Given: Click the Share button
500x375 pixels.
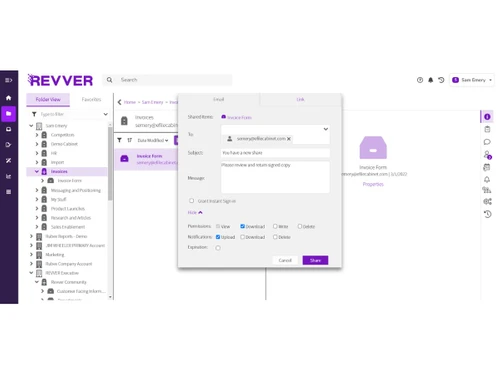Looking at the screenshot, I should [x=315, y=260].
